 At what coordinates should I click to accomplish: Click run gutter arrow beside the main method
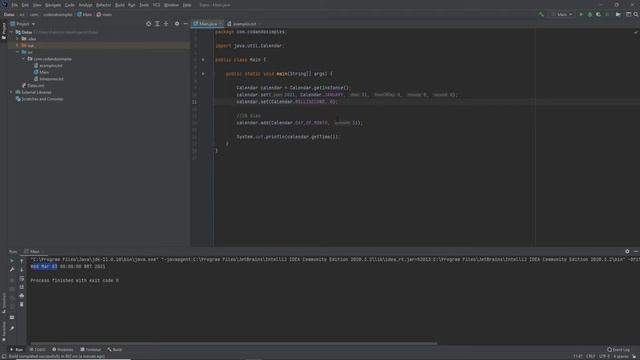pos(203,74)
